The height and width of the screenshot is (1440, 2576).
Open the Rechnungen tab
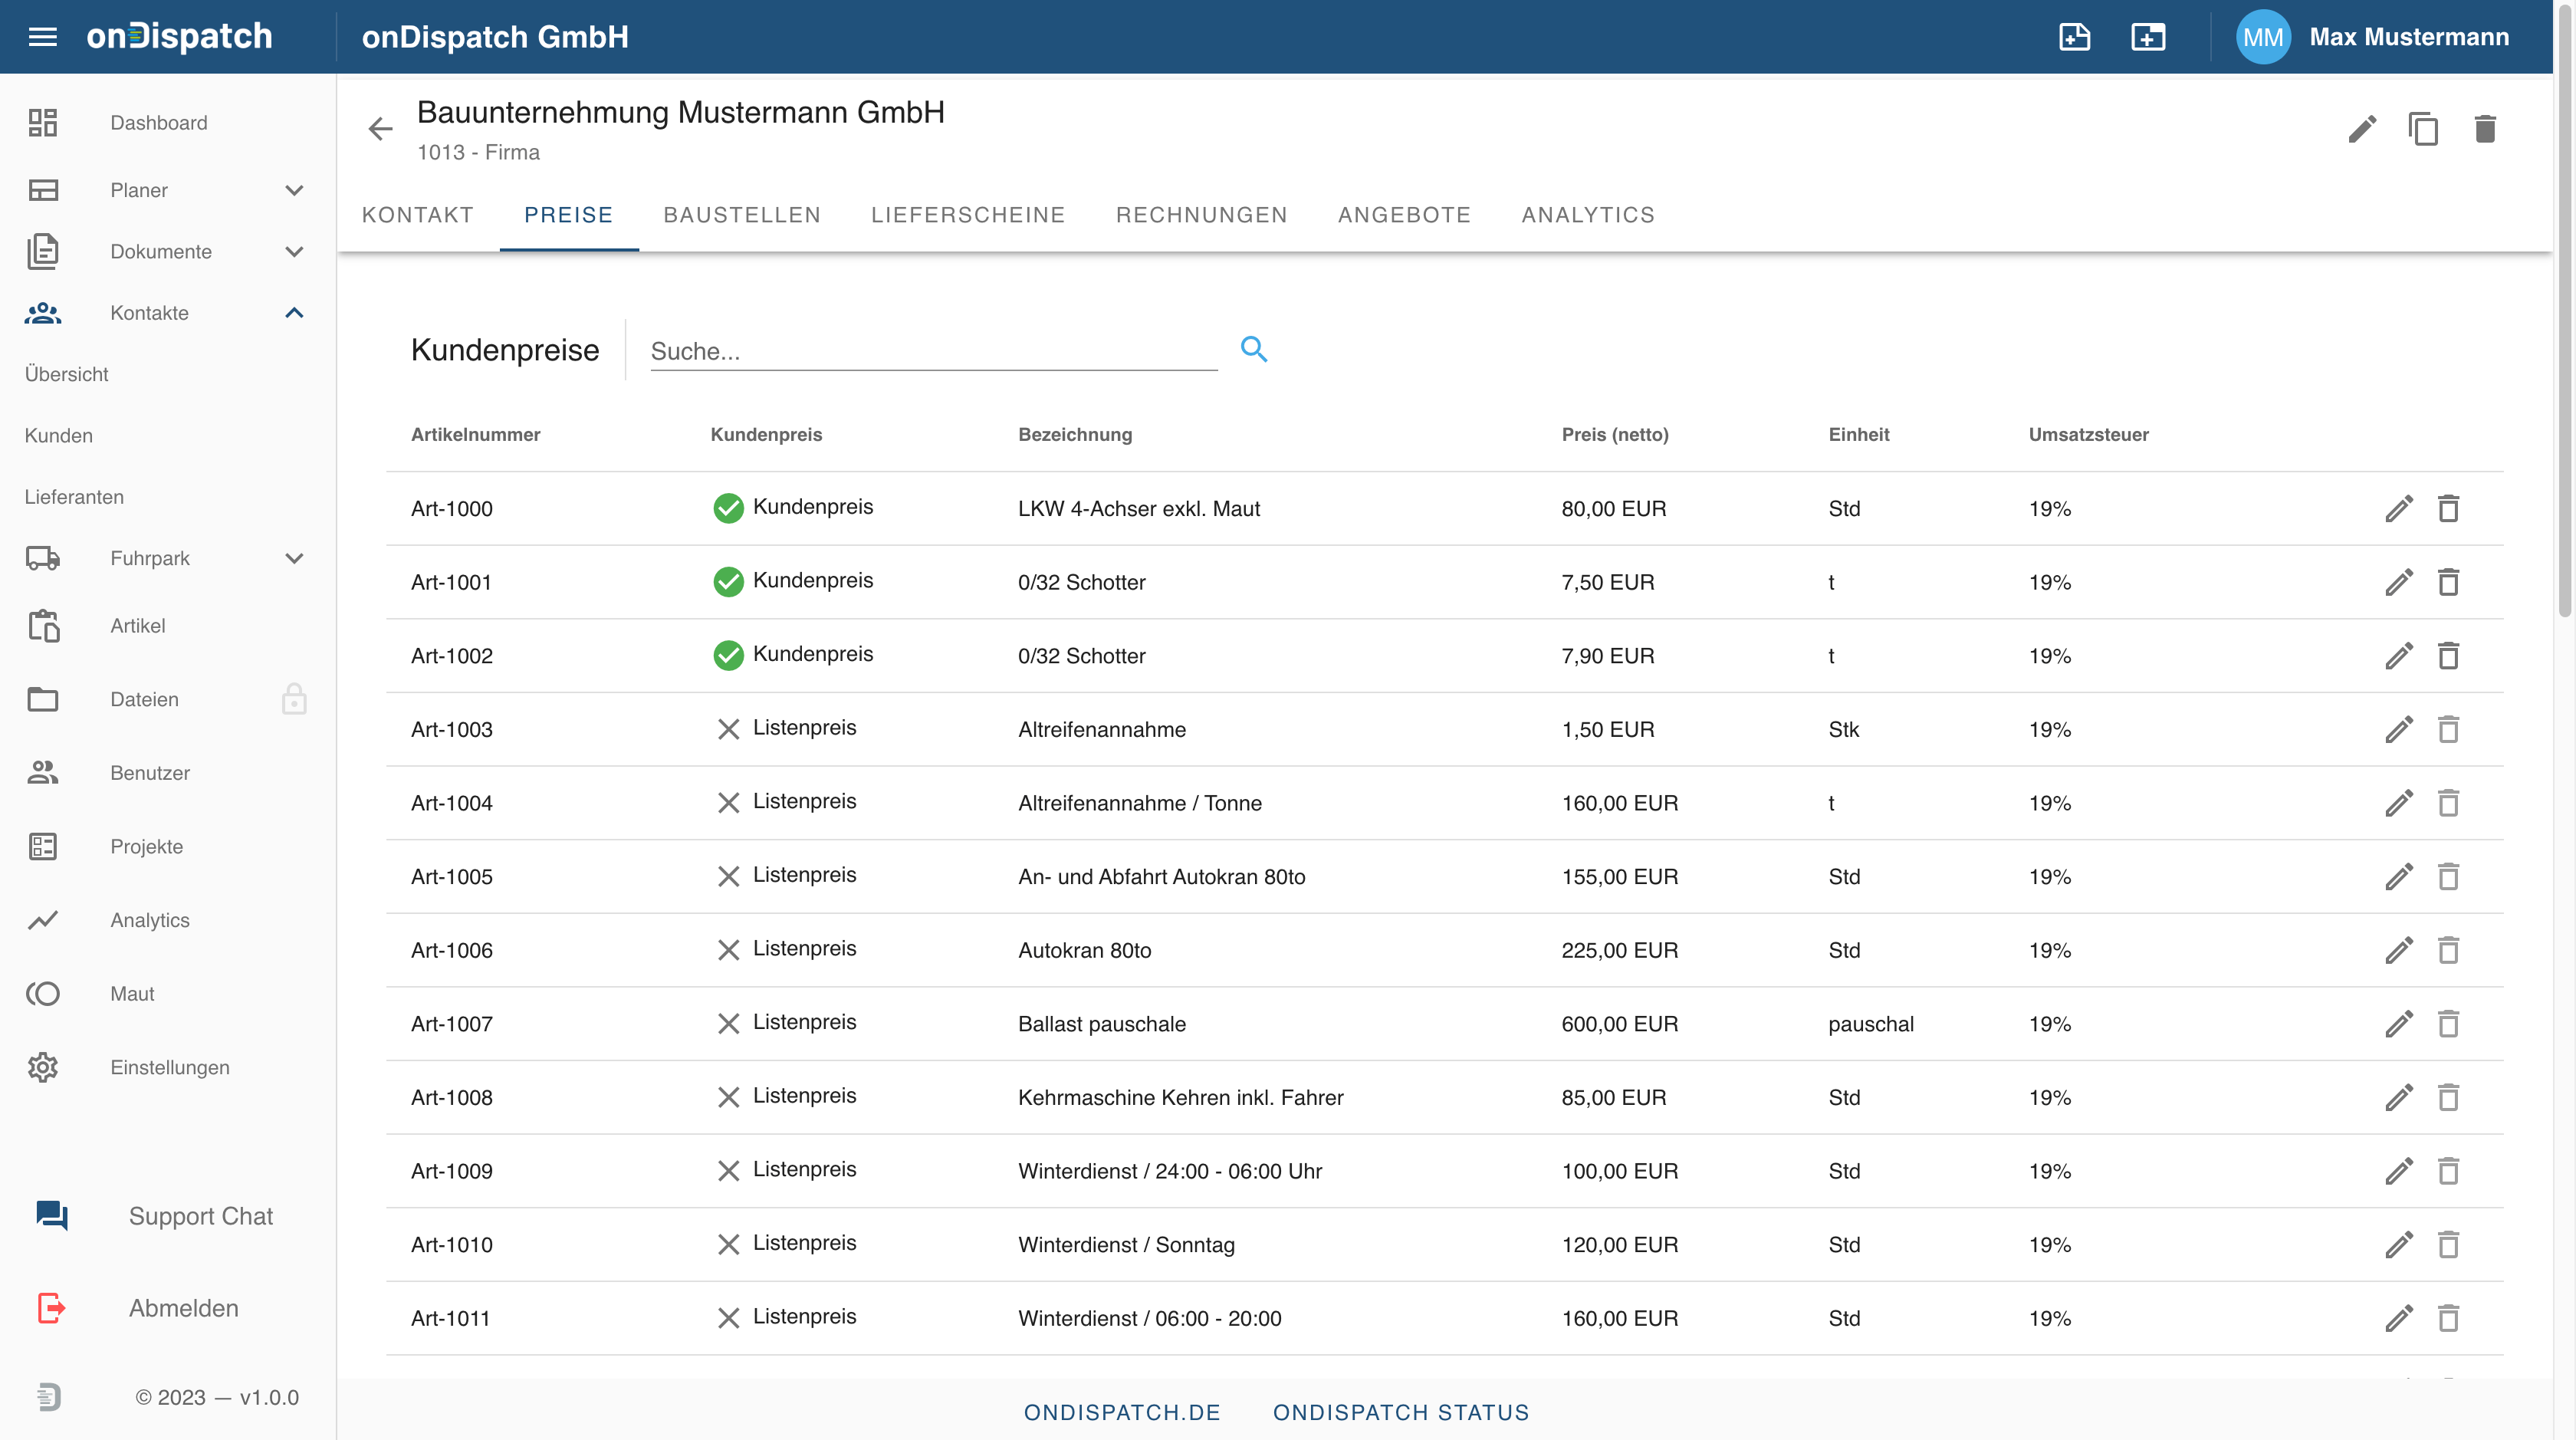(x=1201, y=215)
